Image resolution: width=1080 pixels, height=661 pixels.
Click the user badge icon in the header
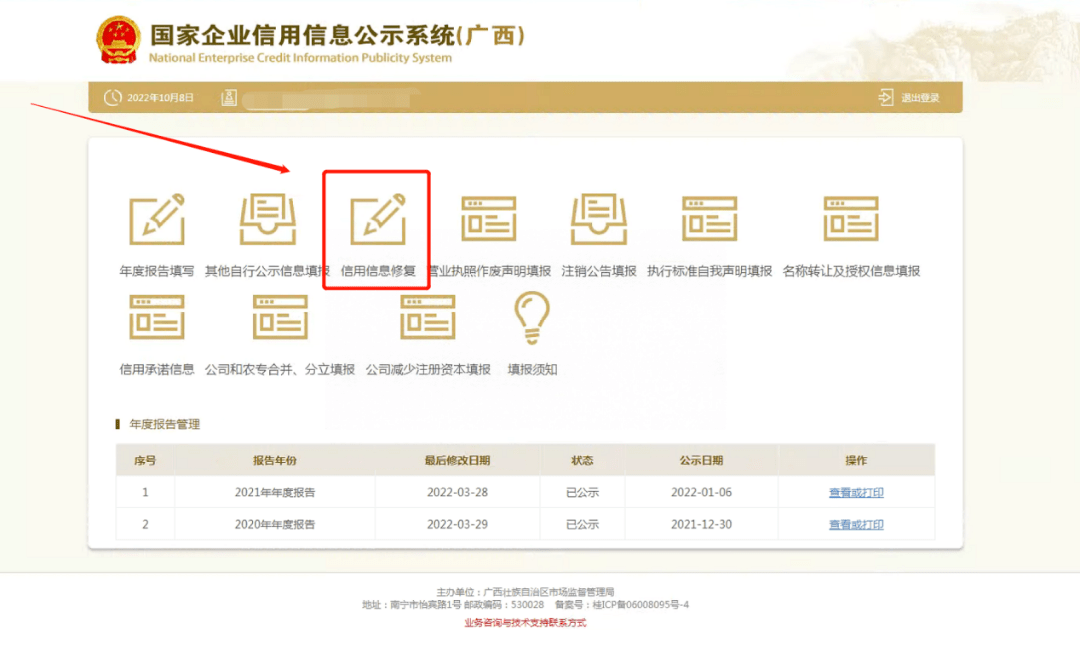[x=227, y=97]
